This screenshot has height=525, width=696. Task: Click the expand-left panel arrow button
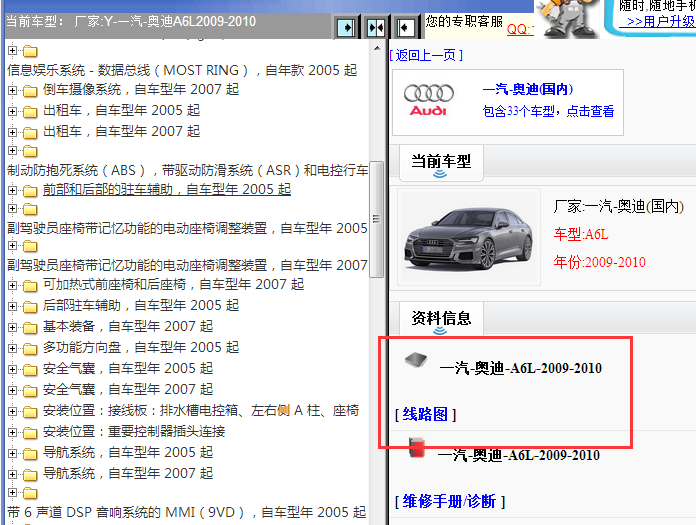coord(405,28)
